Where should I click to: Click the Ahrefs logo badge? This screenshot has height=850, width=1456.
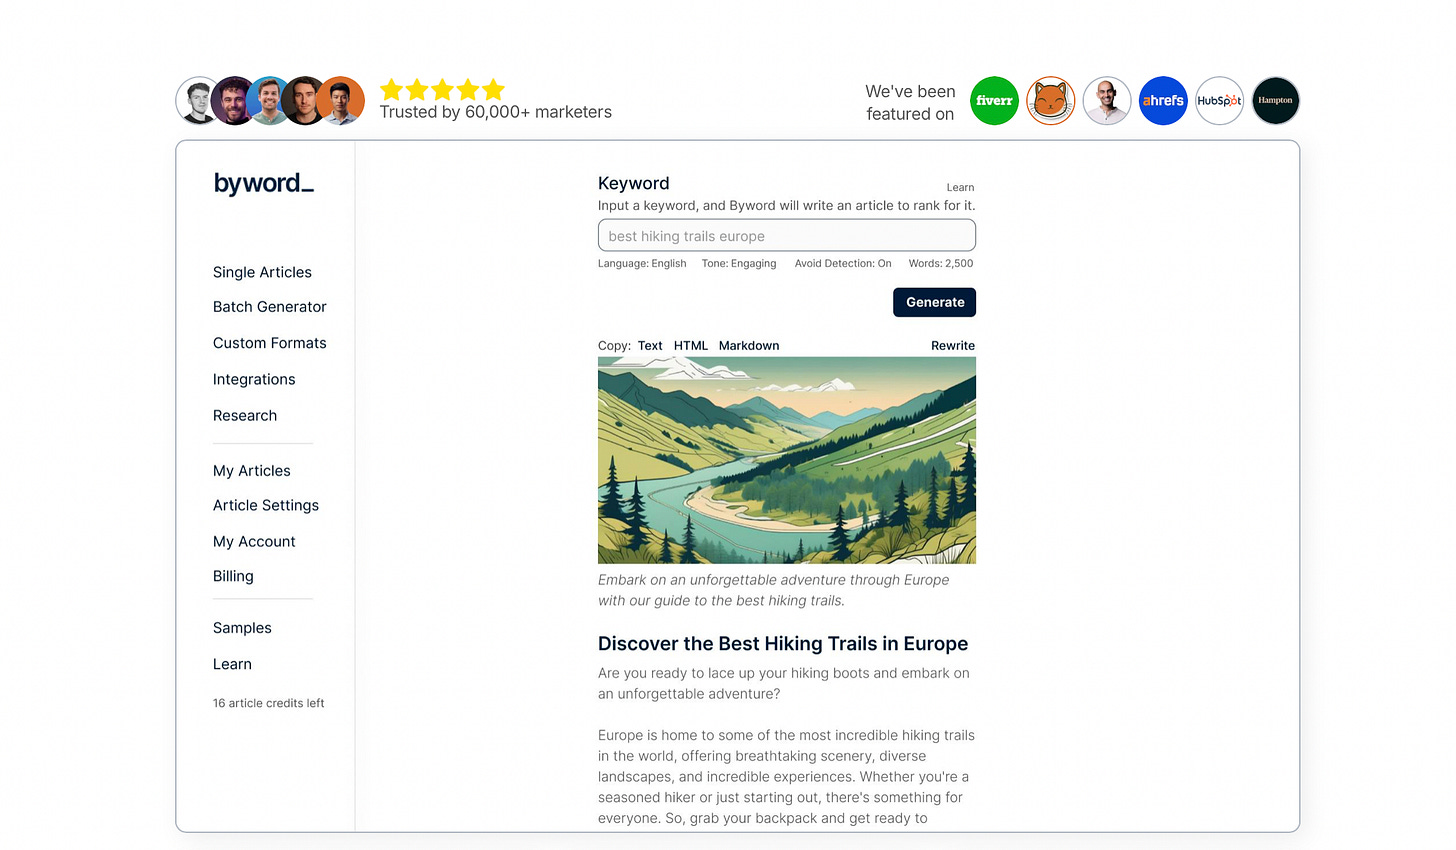point(1163,101)
